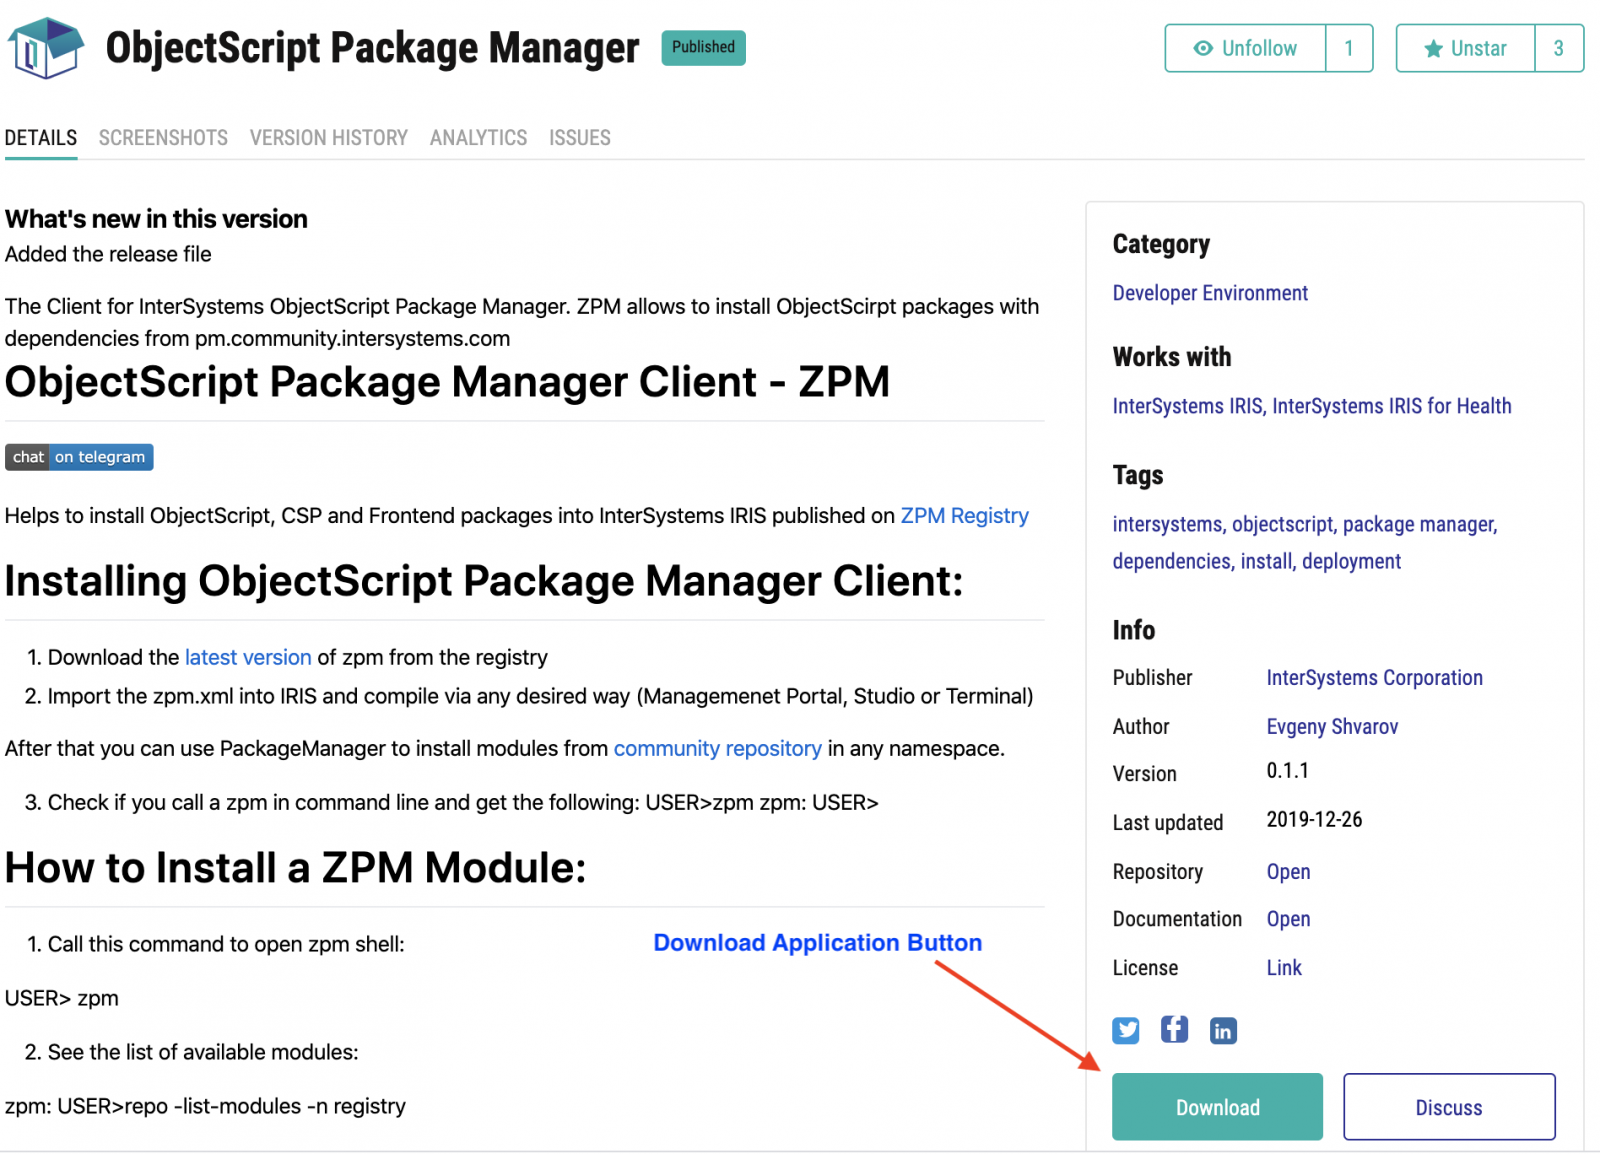This screenshot has height=1154, width=1600.
Task: Click the Published status badge
Action: click(703, 47)
